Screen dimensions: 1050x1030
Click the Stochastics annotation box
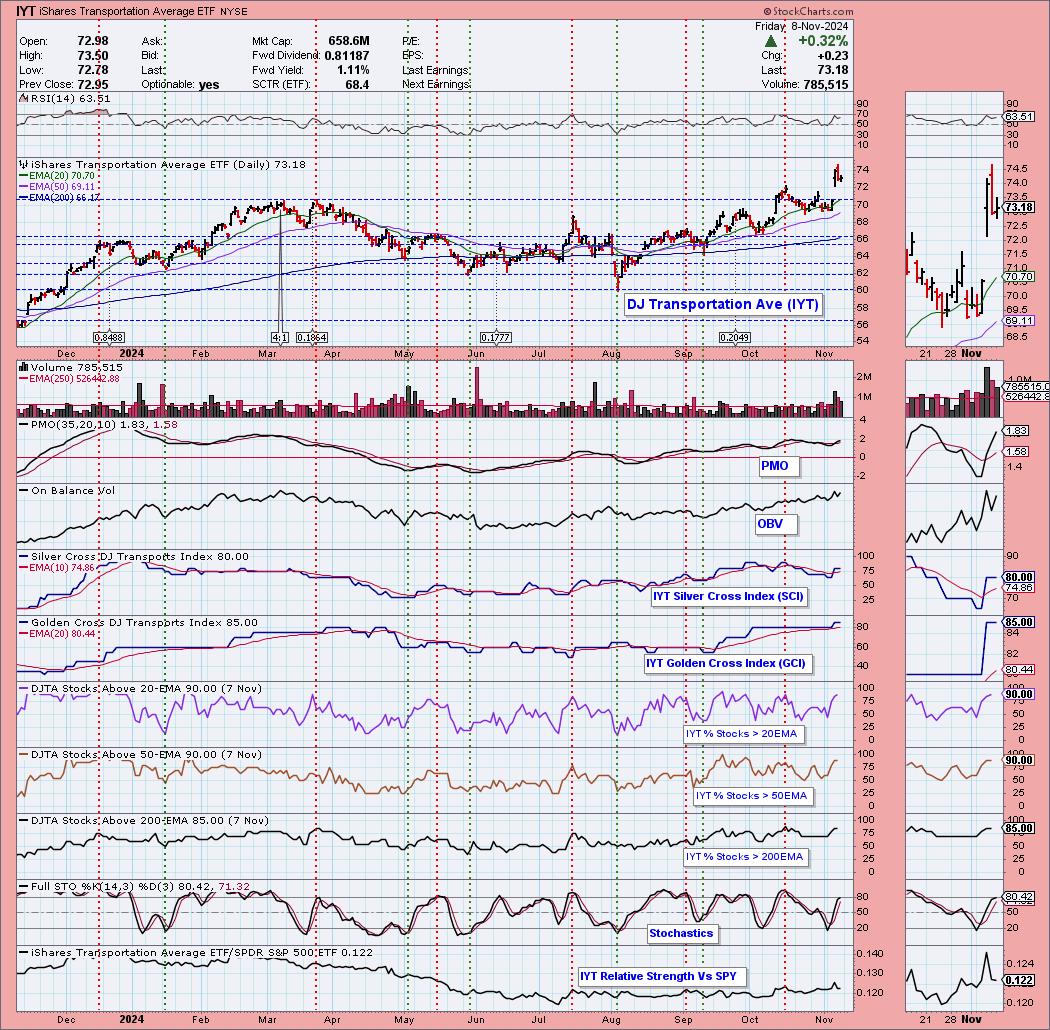click(x=681, y=933)
